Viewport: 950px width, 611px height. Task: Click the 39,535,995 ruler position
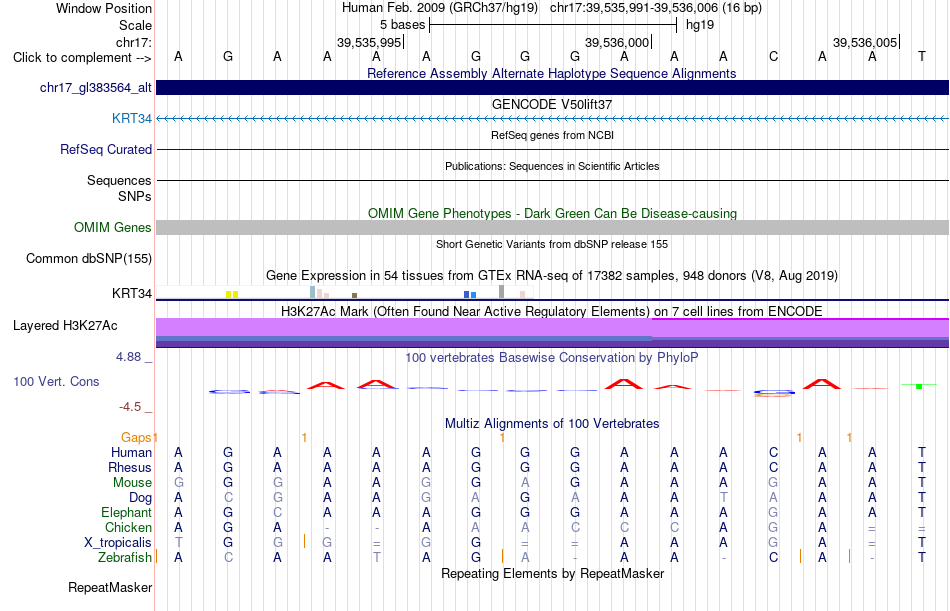[x=369, y=42]
